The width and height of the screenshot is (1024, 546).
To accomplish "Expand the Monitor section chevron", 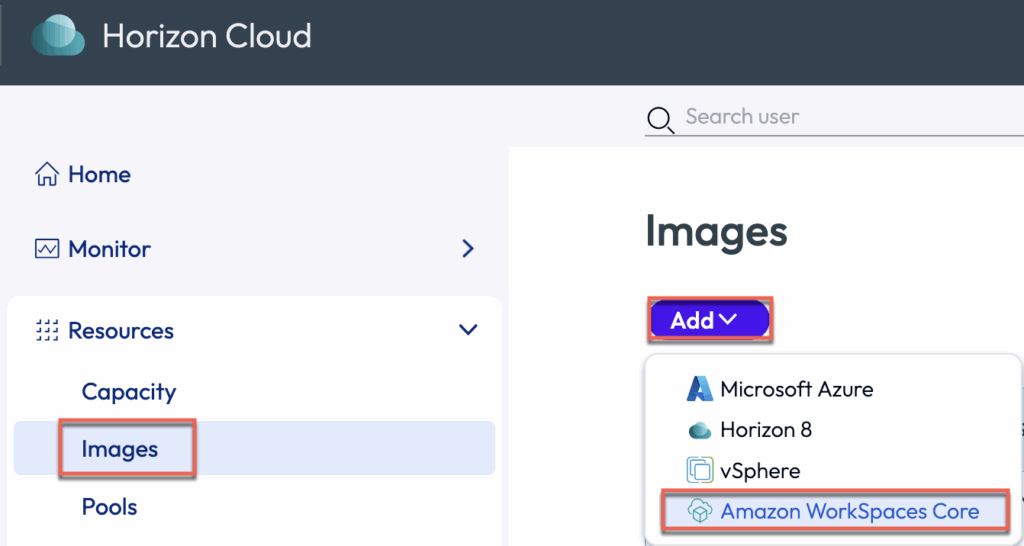I will (x=467, y=249).
